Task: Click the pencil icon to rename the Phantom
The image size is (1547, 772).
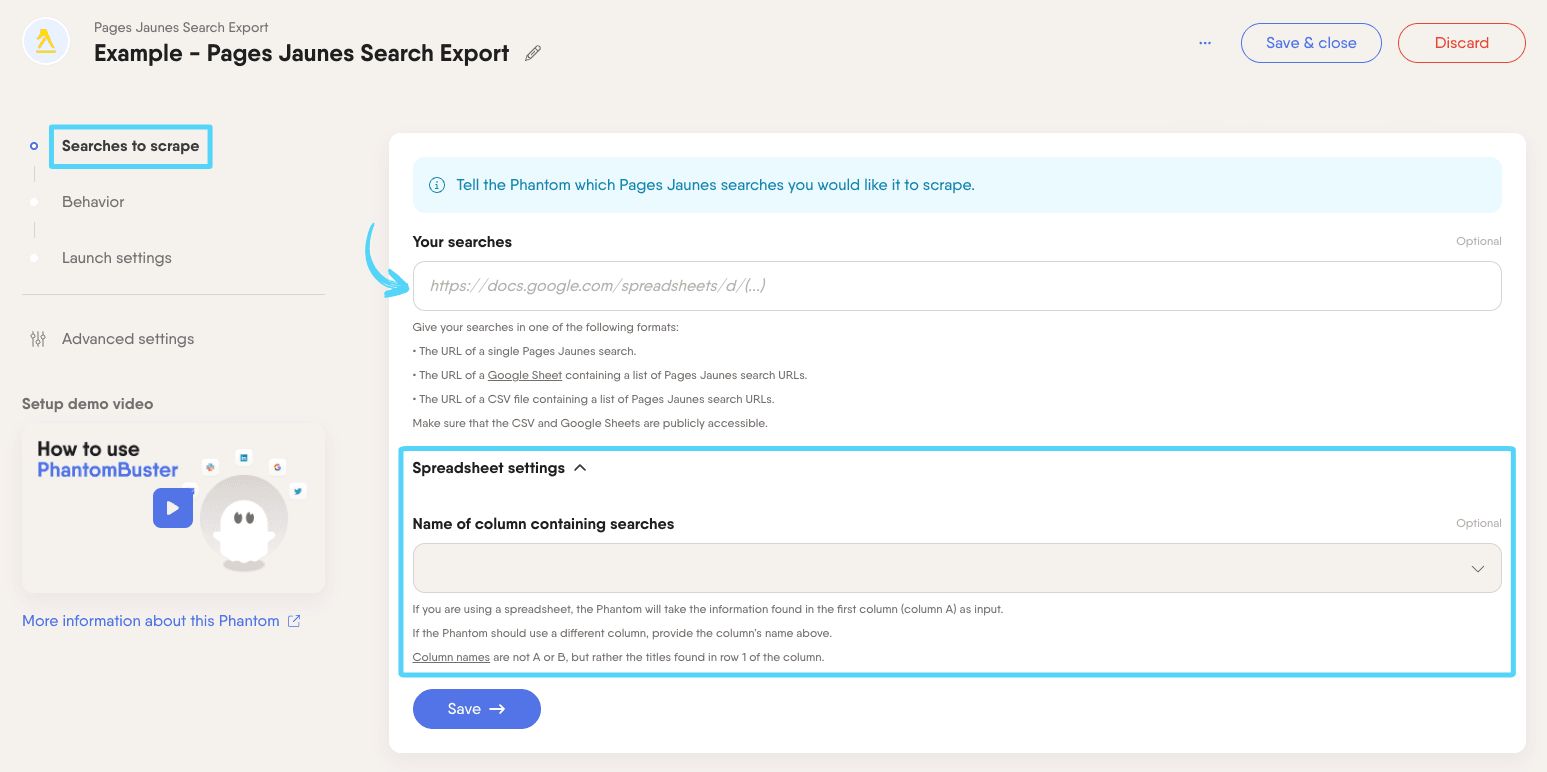Action: tap(533, 54)
